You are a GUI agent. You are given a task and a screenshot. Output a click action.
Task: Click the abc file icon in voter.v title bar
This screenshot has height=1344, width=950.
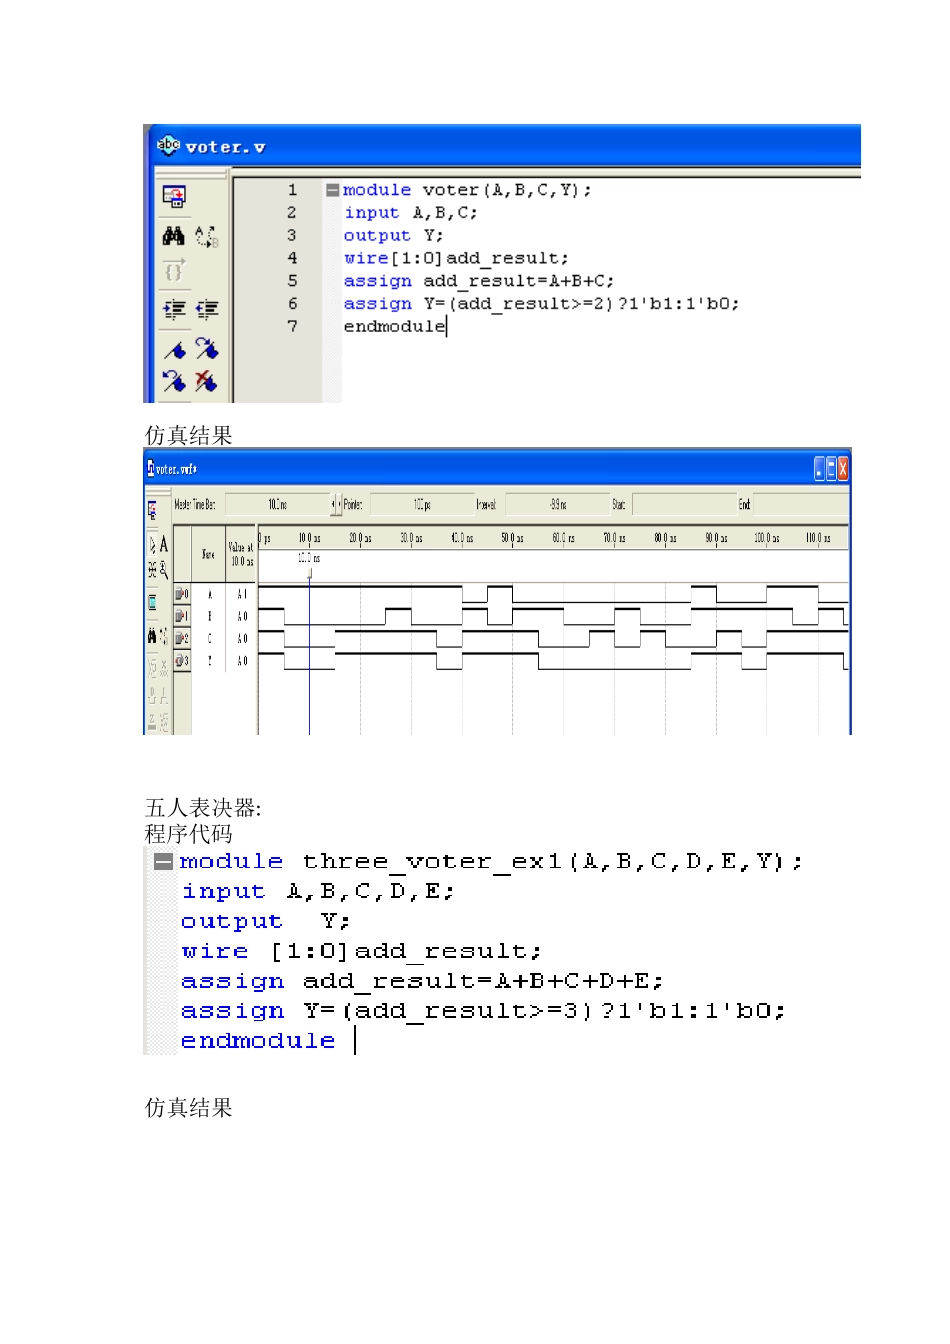click(167, 145)
